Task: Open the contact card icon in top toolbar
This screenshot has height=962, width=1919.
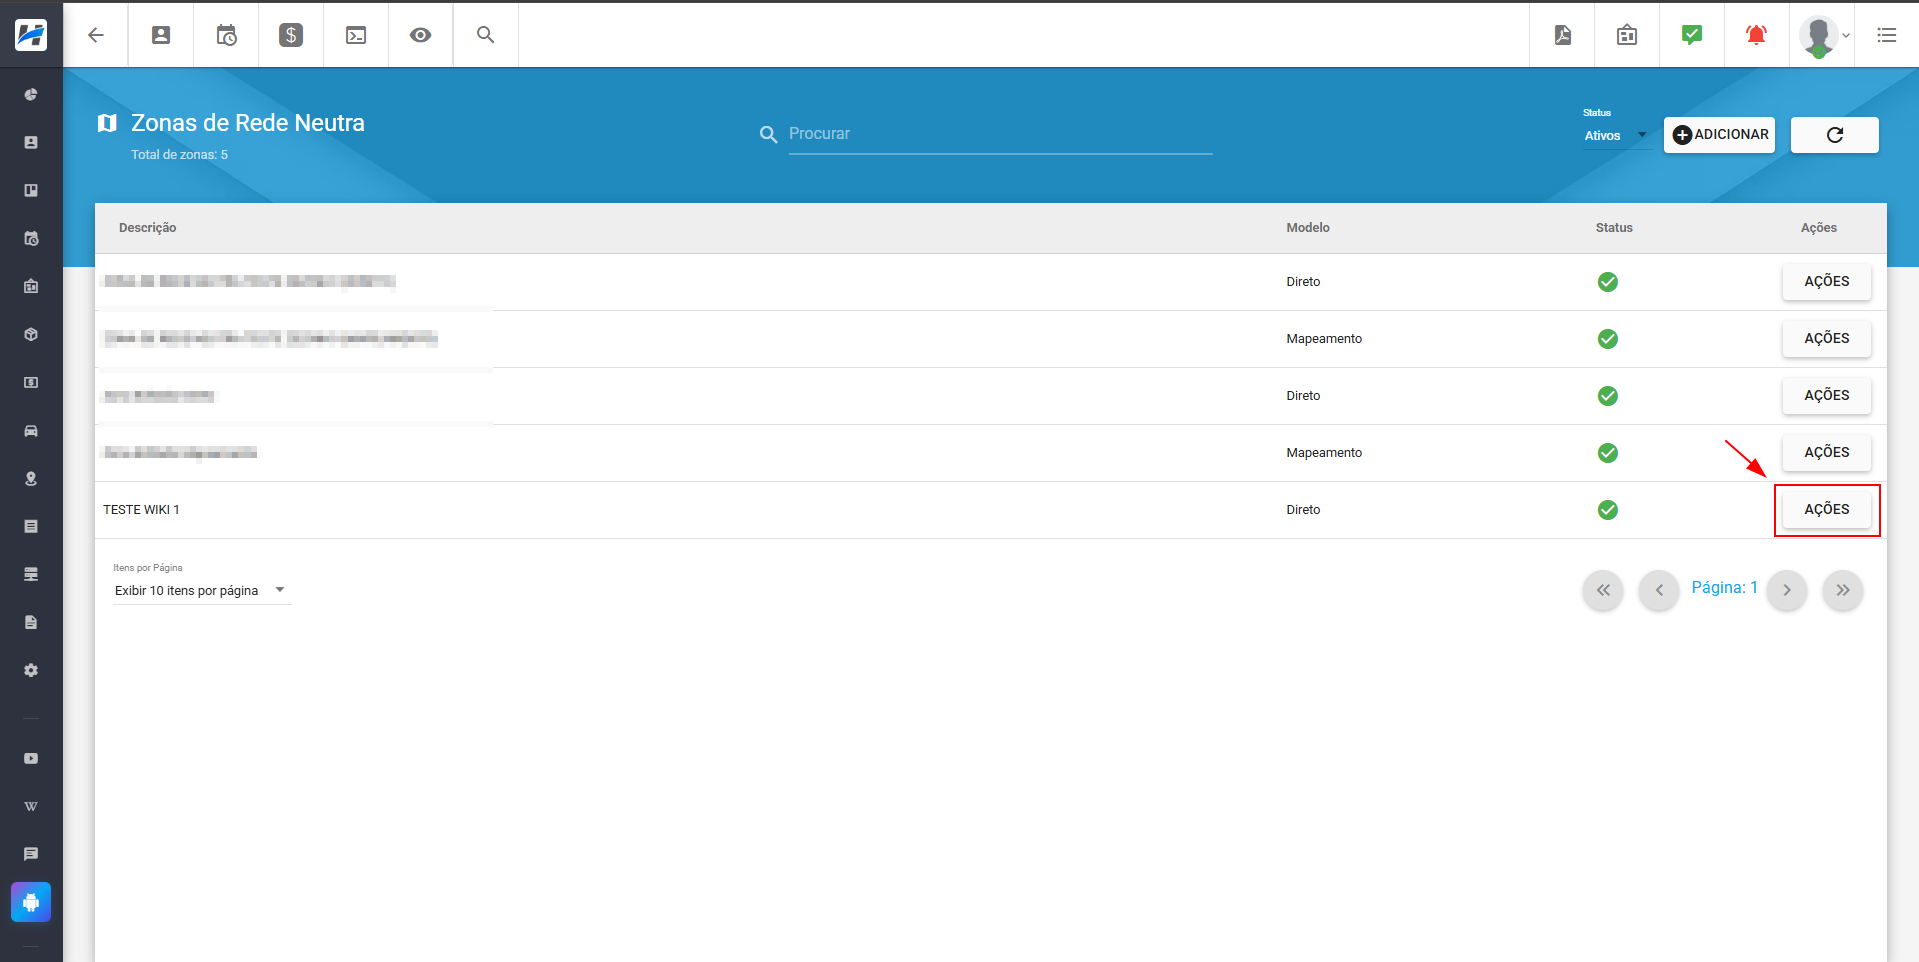Action: (x=161, y=35)
